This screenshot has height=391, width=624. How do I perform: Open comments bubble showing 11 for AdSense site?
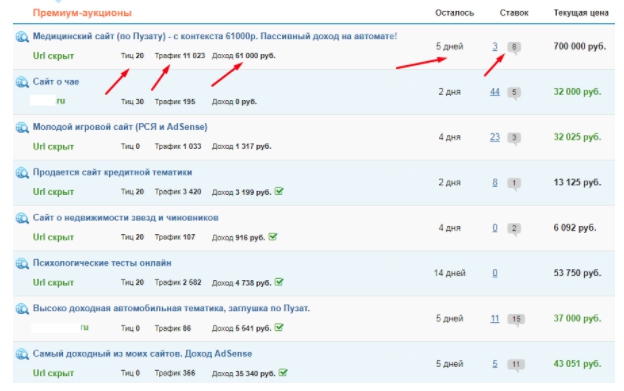(x=516, y=365)
